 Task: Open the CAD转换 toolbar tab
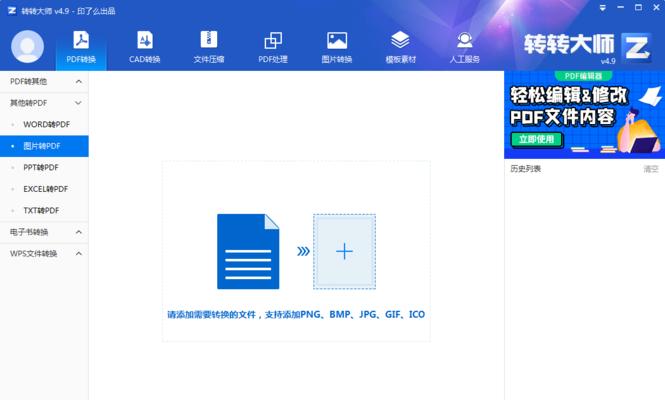(145, 48)
